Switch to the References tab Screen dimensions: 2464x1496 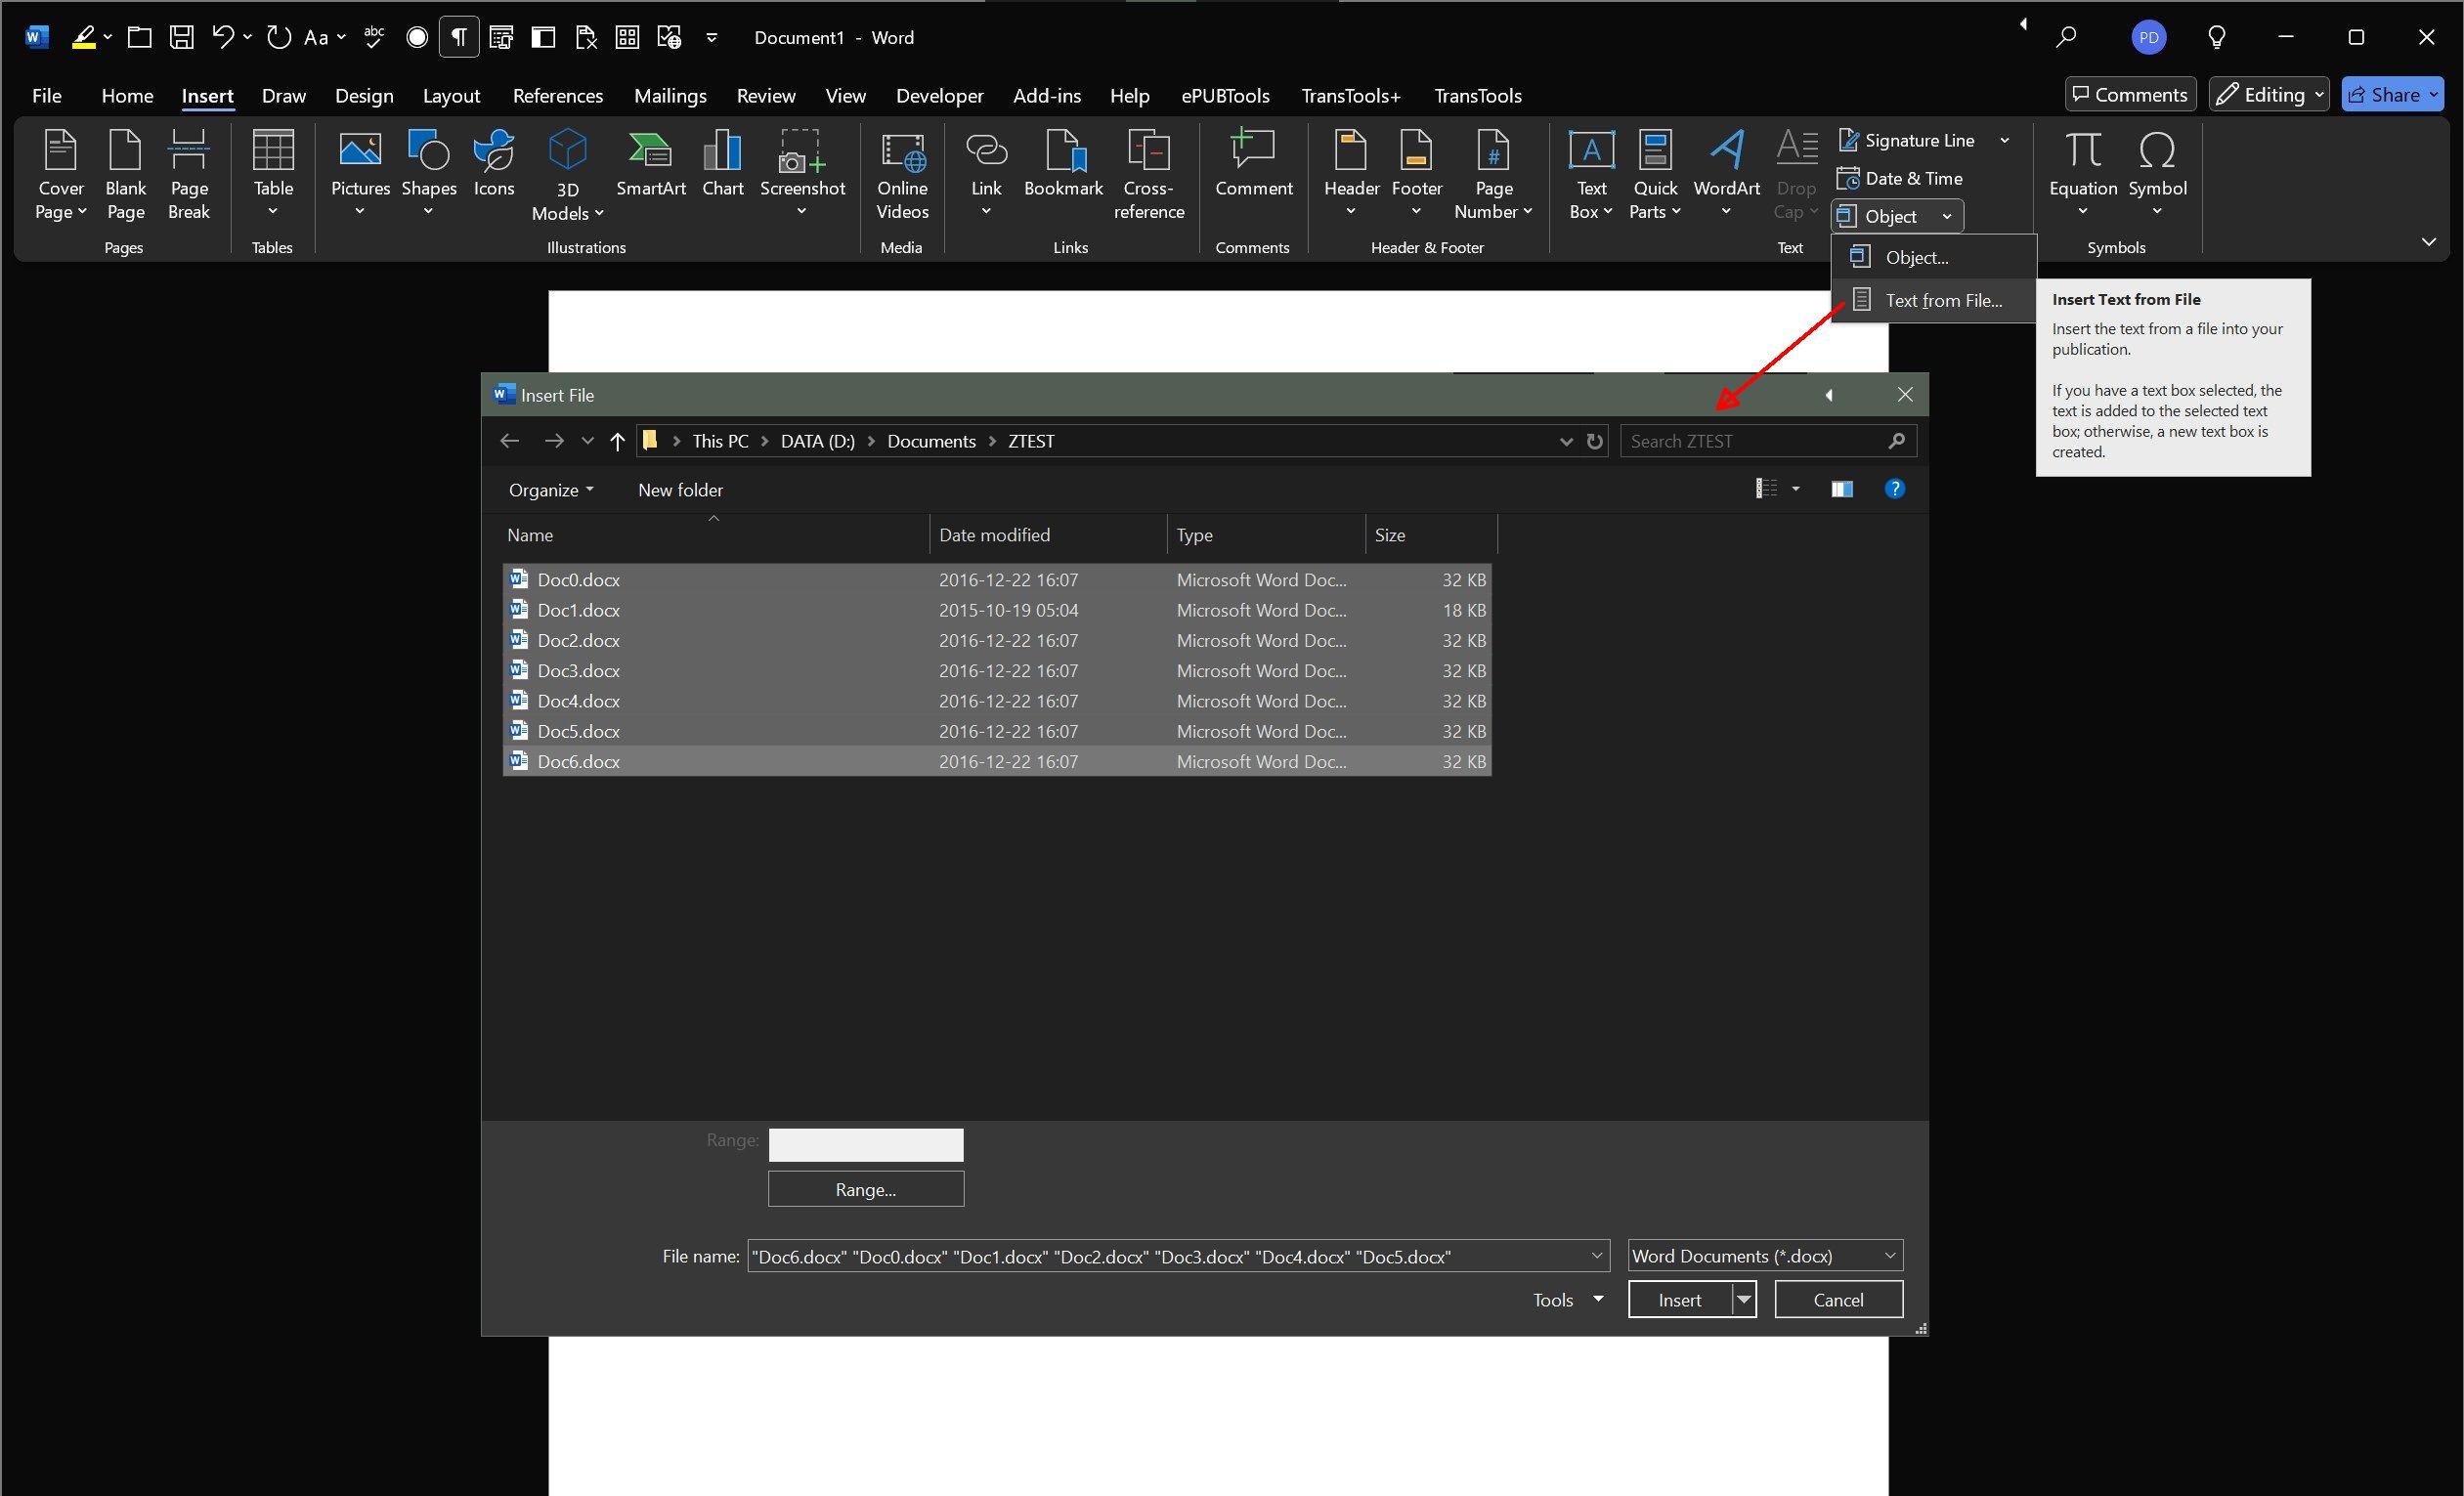pos(557,96)
